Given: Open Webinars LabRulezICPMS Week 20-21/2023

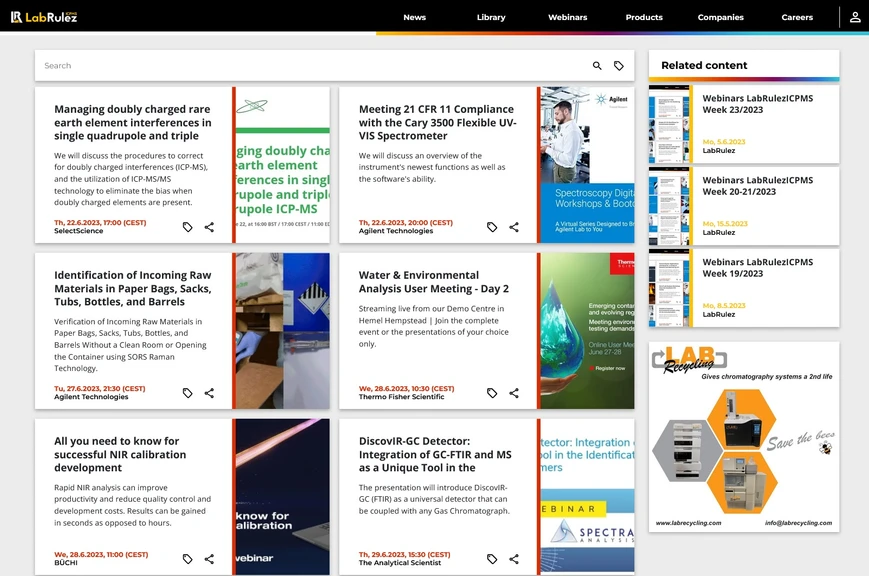Looking at the screenshot, I should tap(758, 186).
